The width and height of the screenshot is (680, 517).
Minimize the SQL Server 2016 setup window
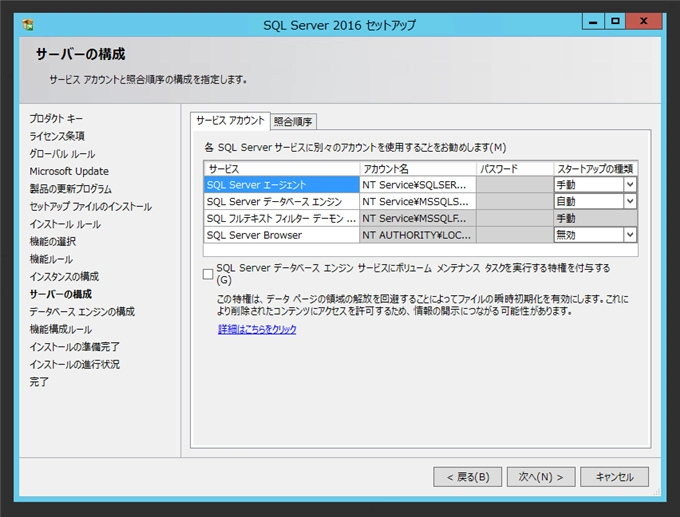pos(593,21)
